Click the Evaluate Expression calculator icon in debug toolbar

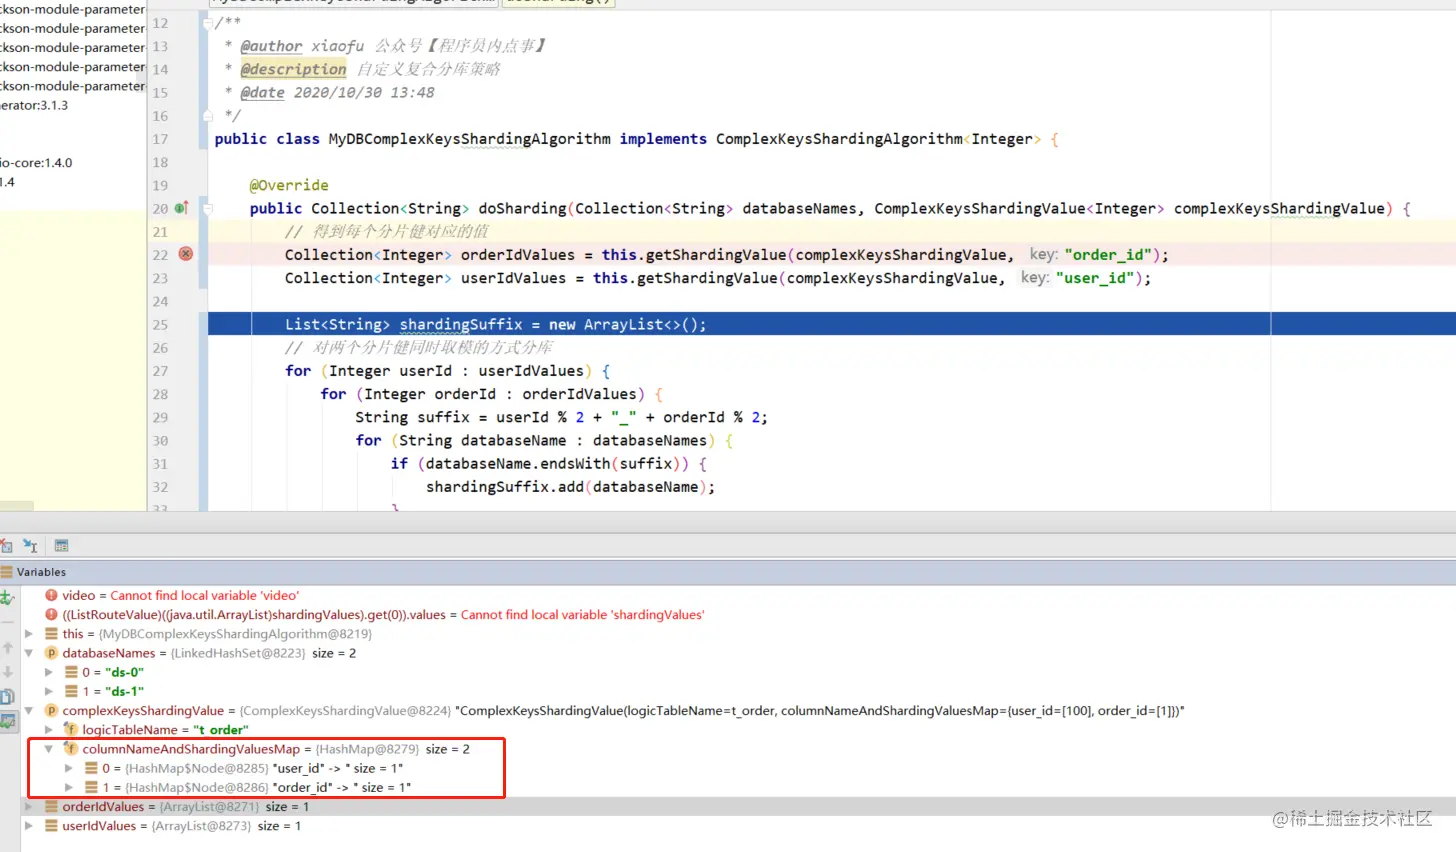click(x=62, y=546)
